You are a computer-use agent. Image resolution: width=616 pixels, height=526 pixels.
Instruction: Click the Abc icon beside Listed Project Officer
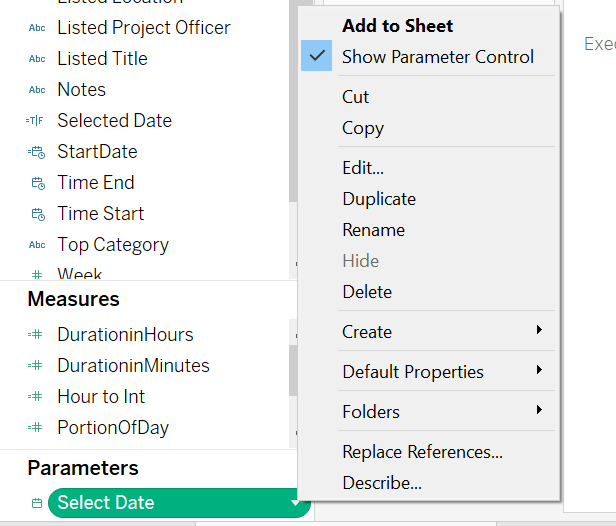37,28
